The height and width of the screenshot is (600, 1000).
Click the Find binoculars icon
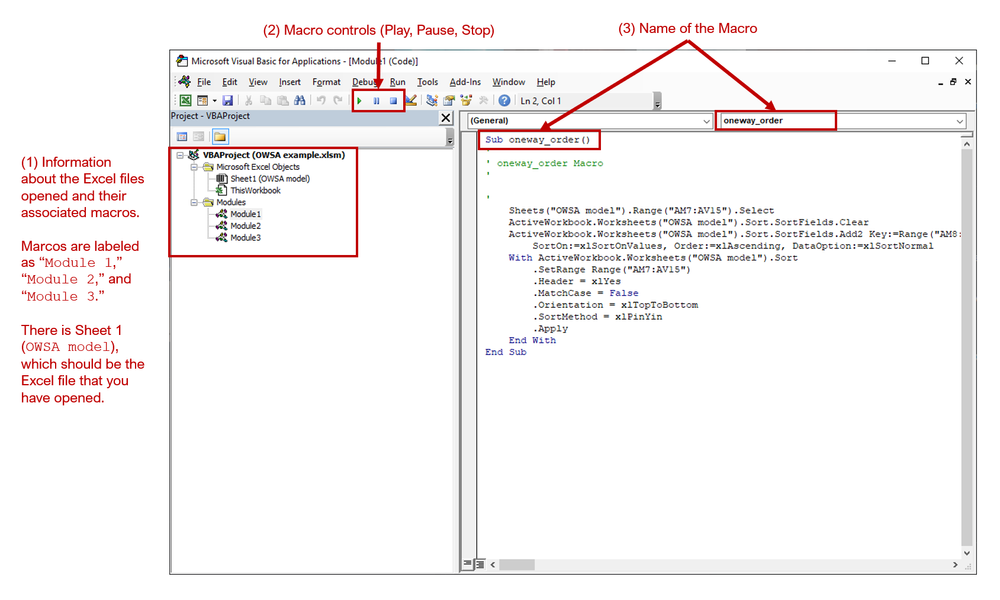[x=300, y=100]
